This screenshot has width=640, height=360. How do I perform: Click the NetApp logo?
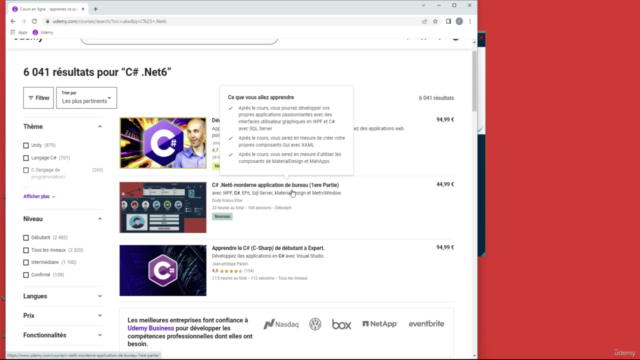point(380,324)
